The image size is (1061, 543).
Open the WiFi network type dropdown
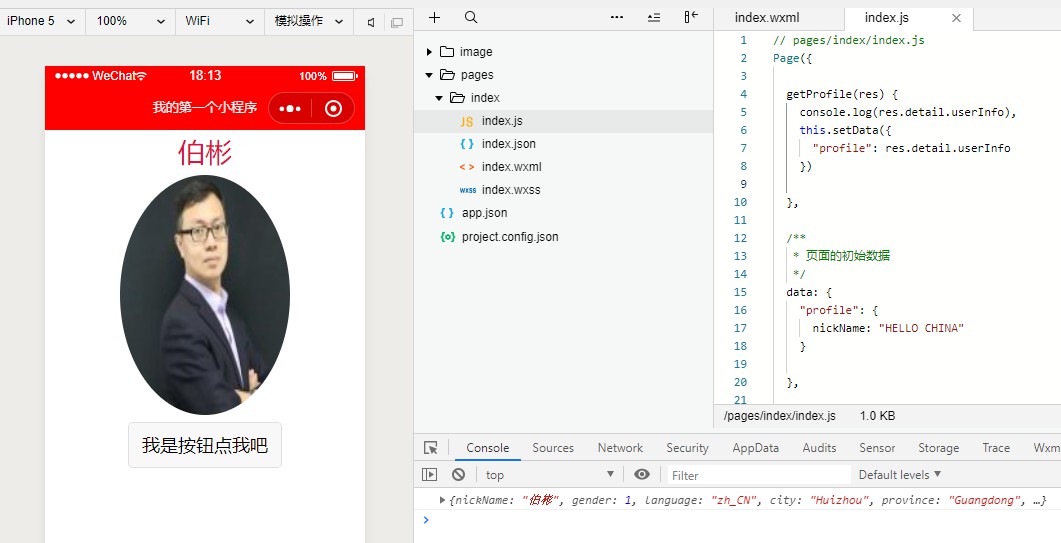click(x=220, y=21)
